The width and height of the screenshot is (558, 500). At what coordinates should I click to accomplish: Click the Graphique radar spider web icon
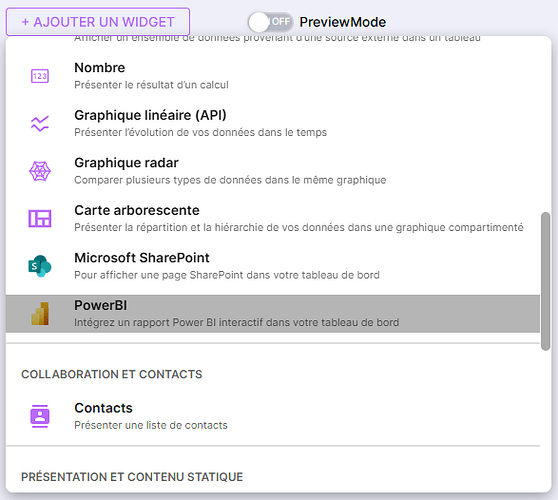pos(40,171)
